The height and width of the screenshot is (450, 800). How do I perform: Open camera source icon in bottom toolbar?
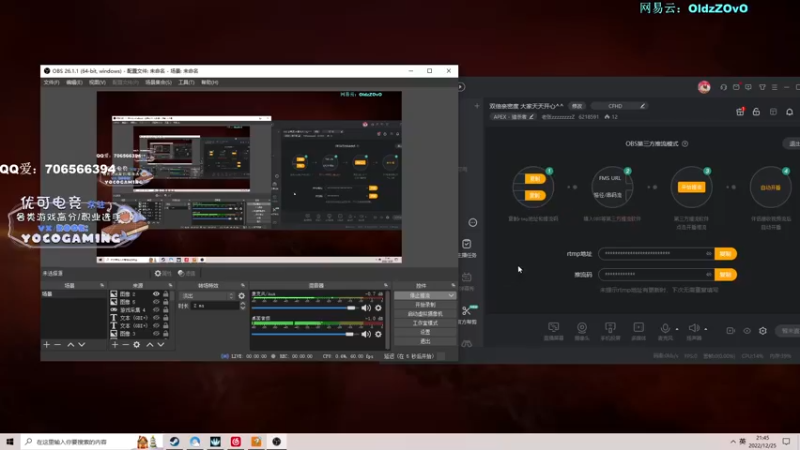click(582, 328)
